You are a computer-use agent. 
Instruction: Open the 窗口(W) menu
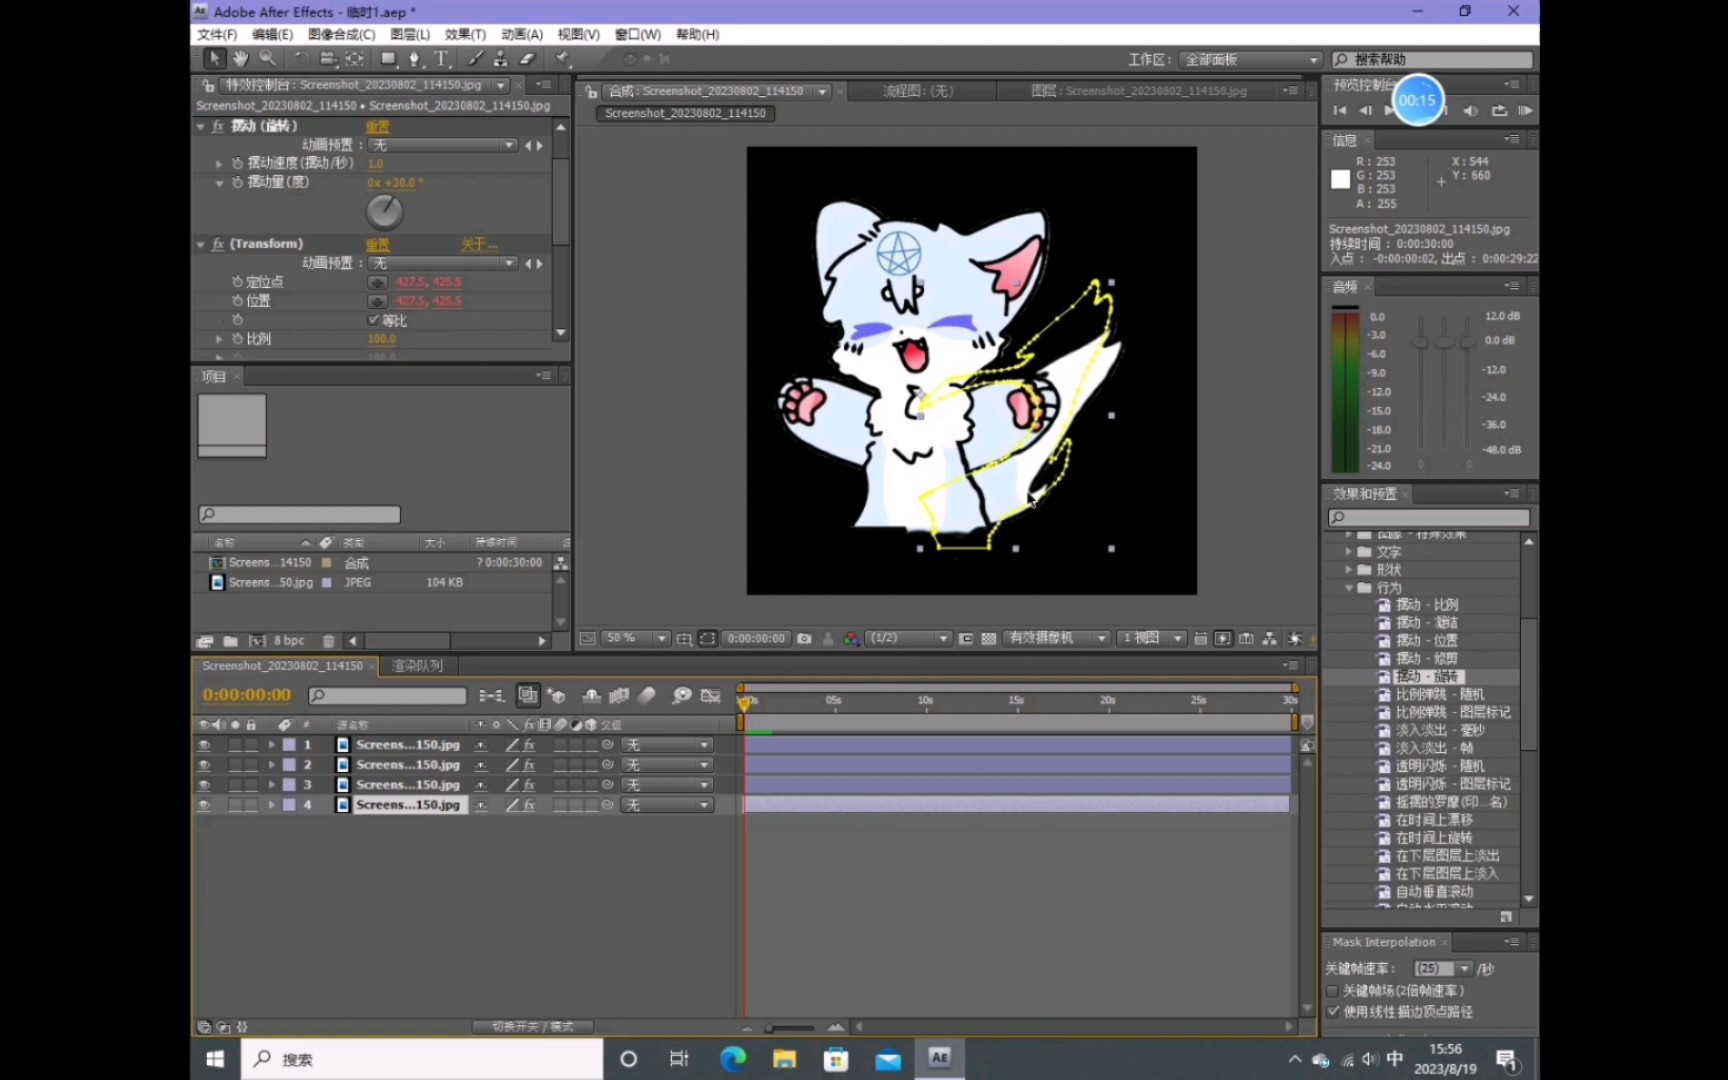(x=637, y=34)
